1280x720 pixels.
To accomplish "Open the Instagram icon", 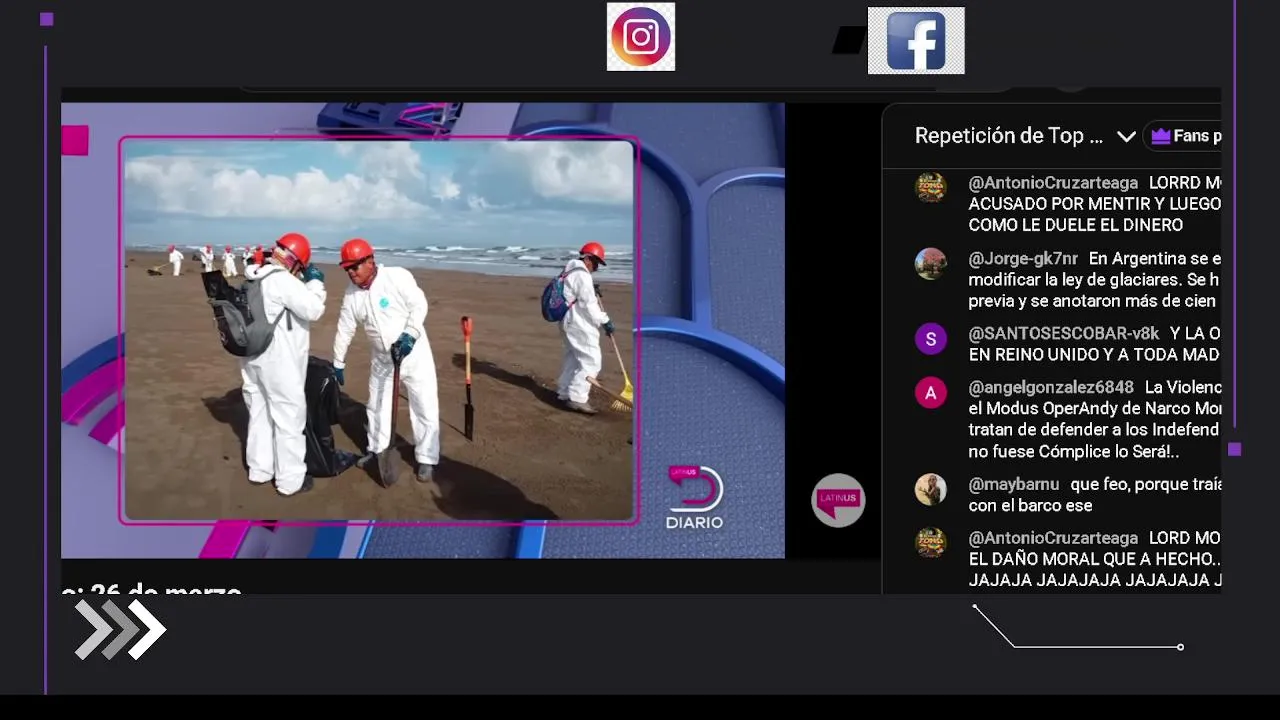I will pyautogui.click(x=641, y=37).
